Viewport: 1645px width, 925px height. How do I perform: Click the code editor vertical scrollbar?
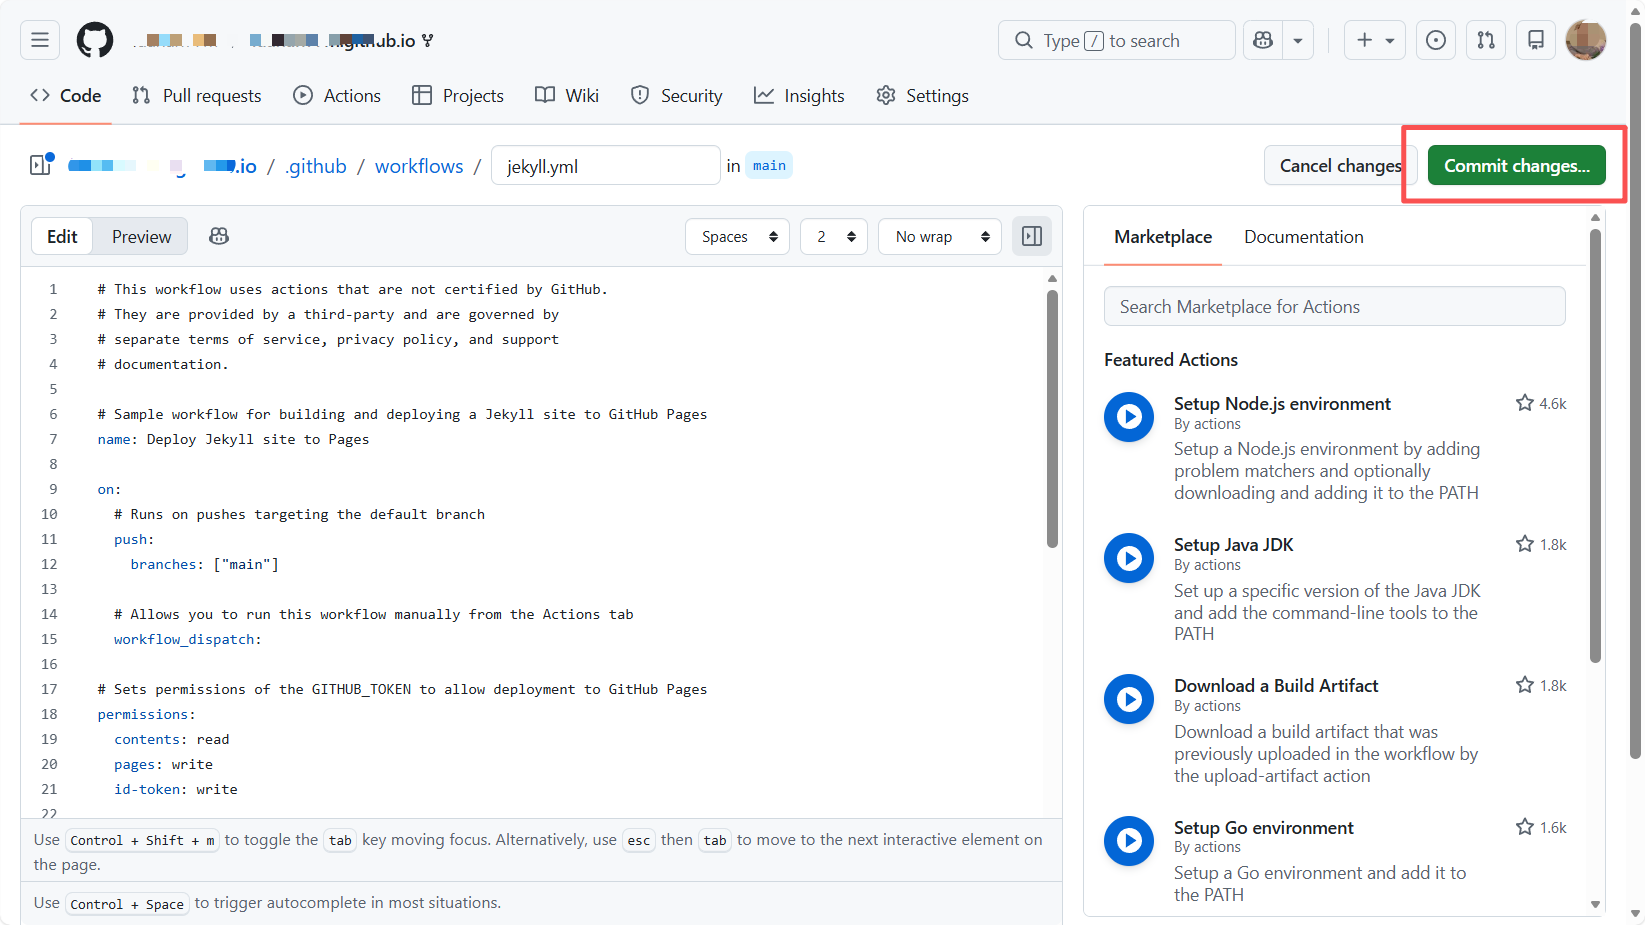(x=1052, y=420)
